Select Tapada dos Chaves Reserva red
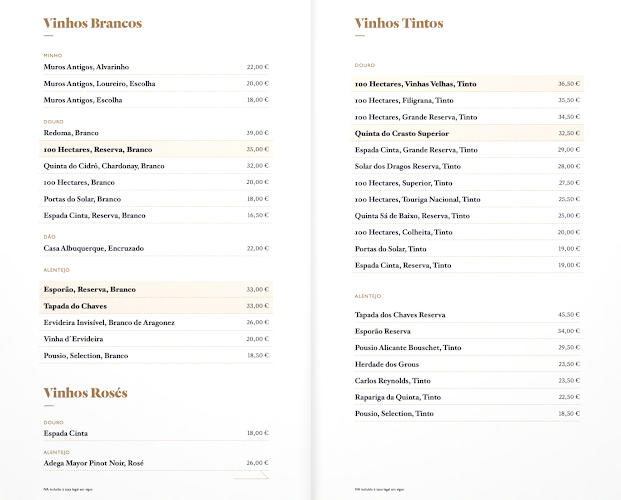The height and width of the screenshot is (500, 621). tap(400, 315)
